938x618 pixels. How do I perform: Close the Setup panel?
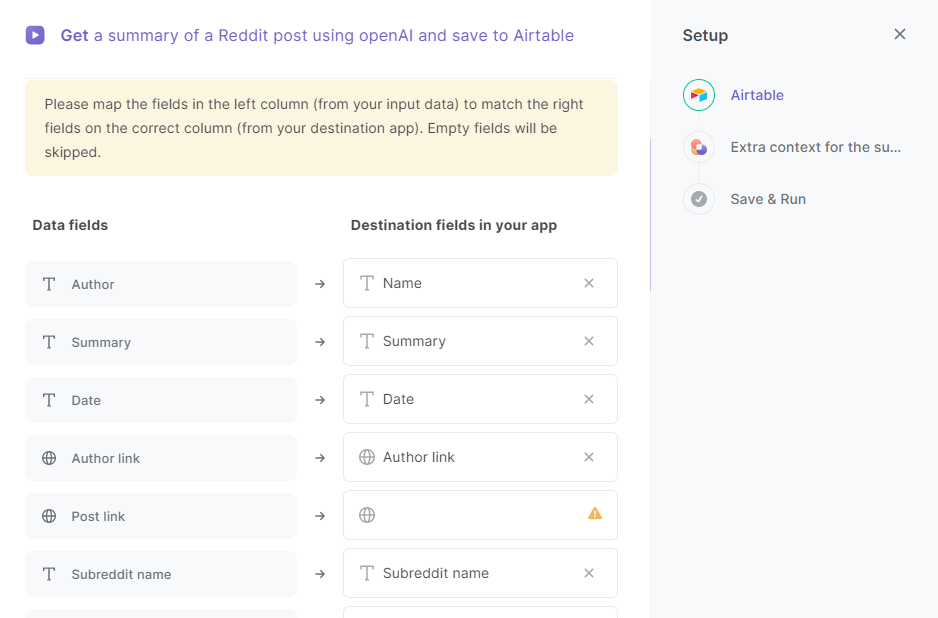point(899,33)
